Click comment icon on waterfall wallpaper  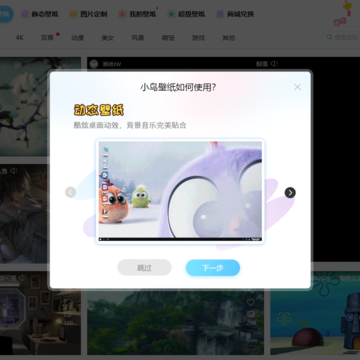[x=251, y=314]
